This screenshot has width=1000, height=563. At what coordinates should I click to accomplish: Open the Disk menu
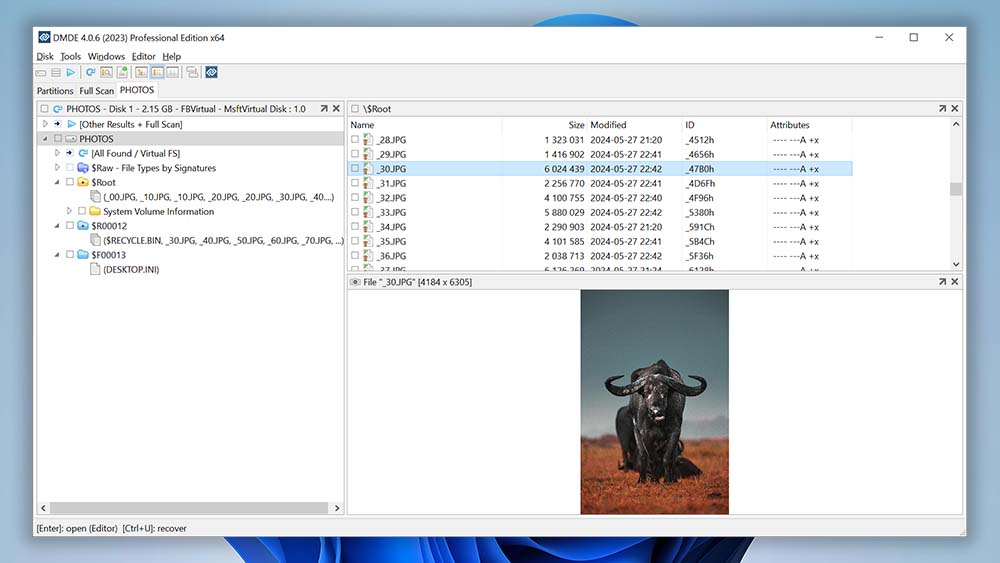click(45, 56)
